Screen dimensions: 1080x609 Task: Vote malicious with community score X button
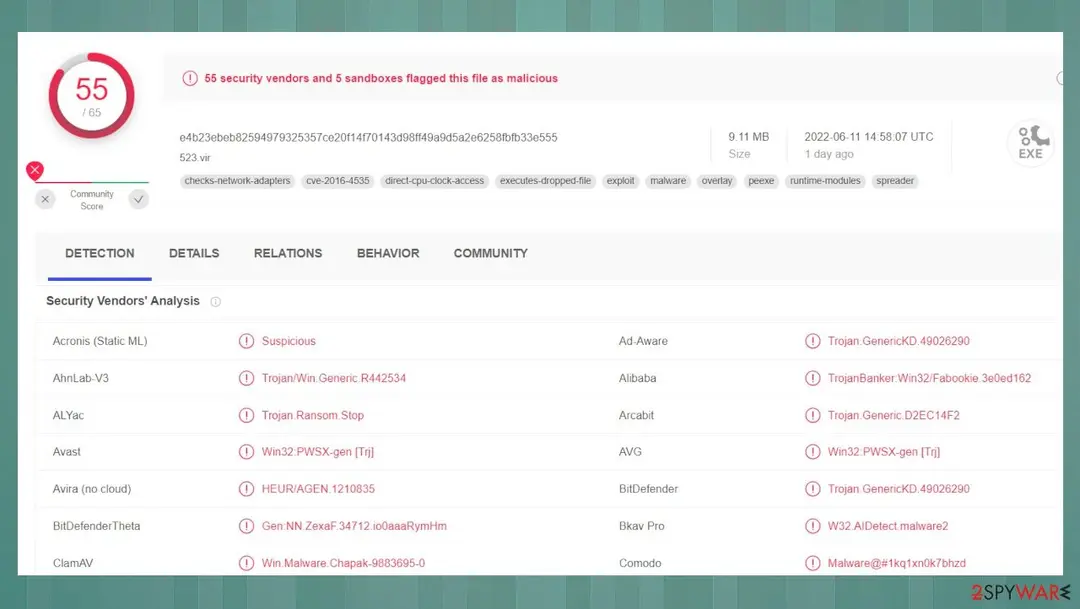pyautogui.click(x=45, y=199)
